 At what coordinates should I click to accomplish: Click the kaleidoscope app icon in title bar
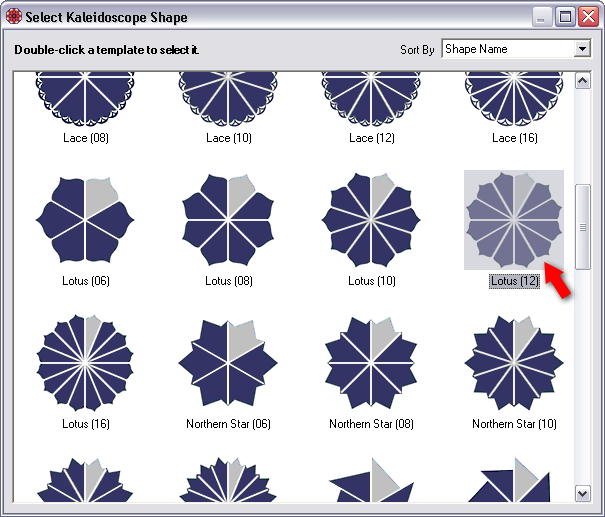[x=14, y=17]
